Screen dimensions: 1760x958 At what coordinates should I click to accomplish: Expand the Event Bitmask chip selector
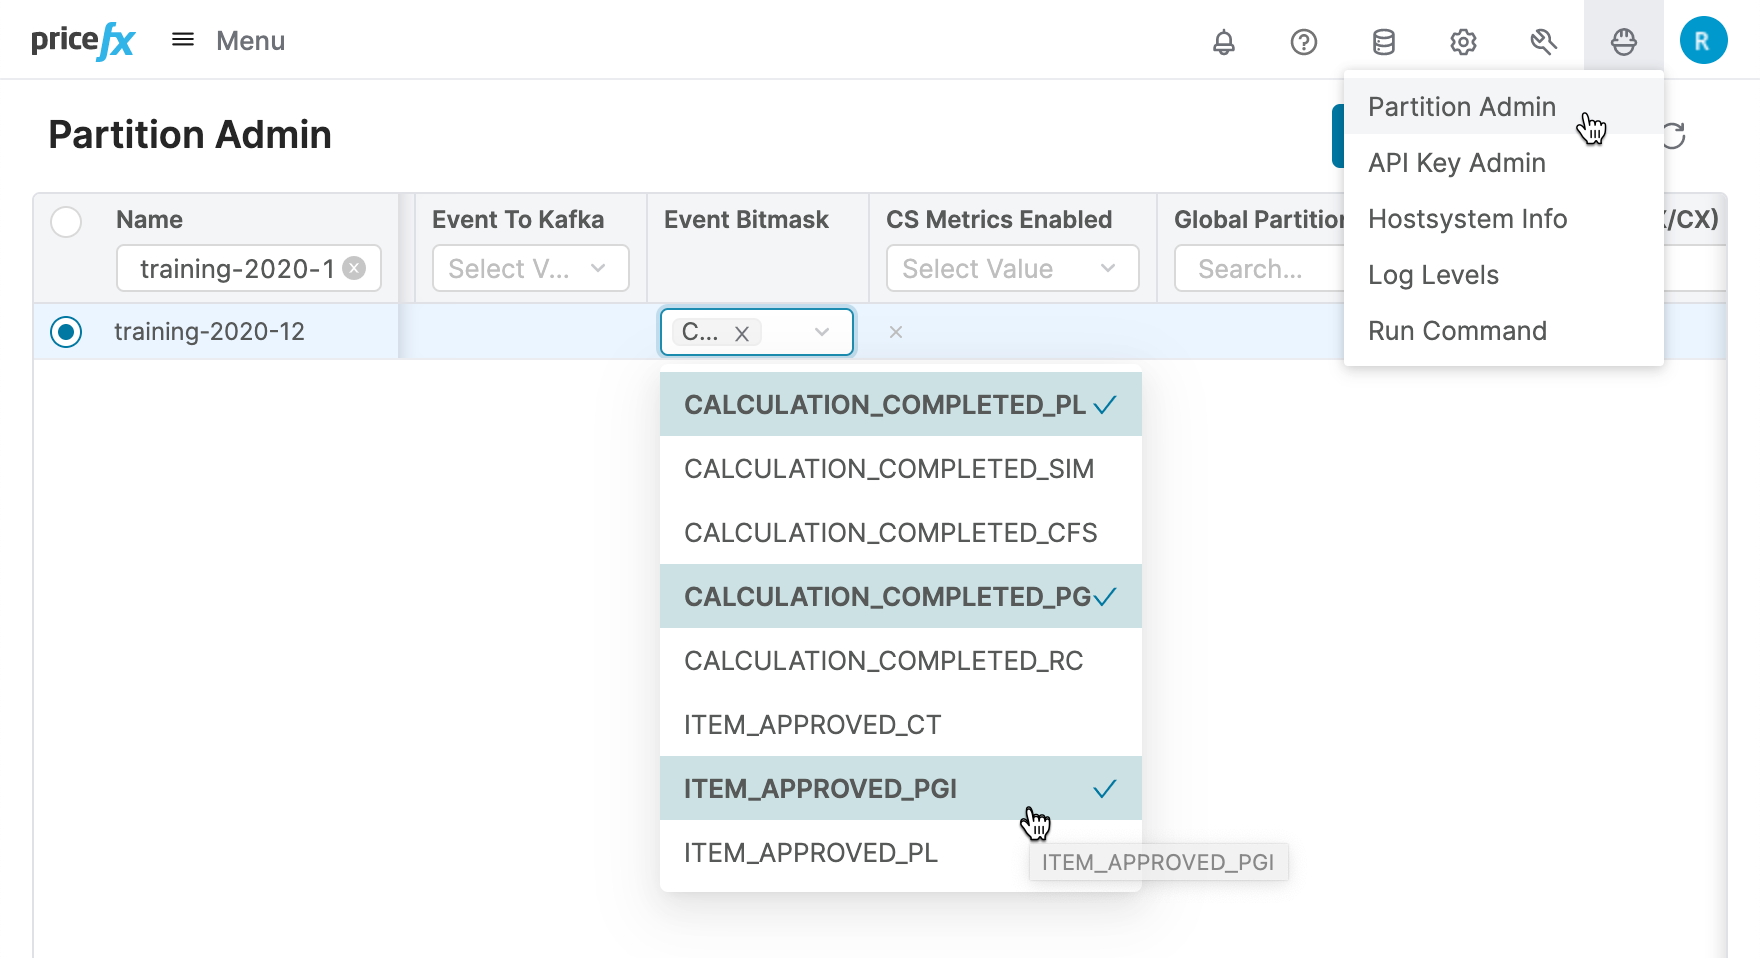pos(820,331)
